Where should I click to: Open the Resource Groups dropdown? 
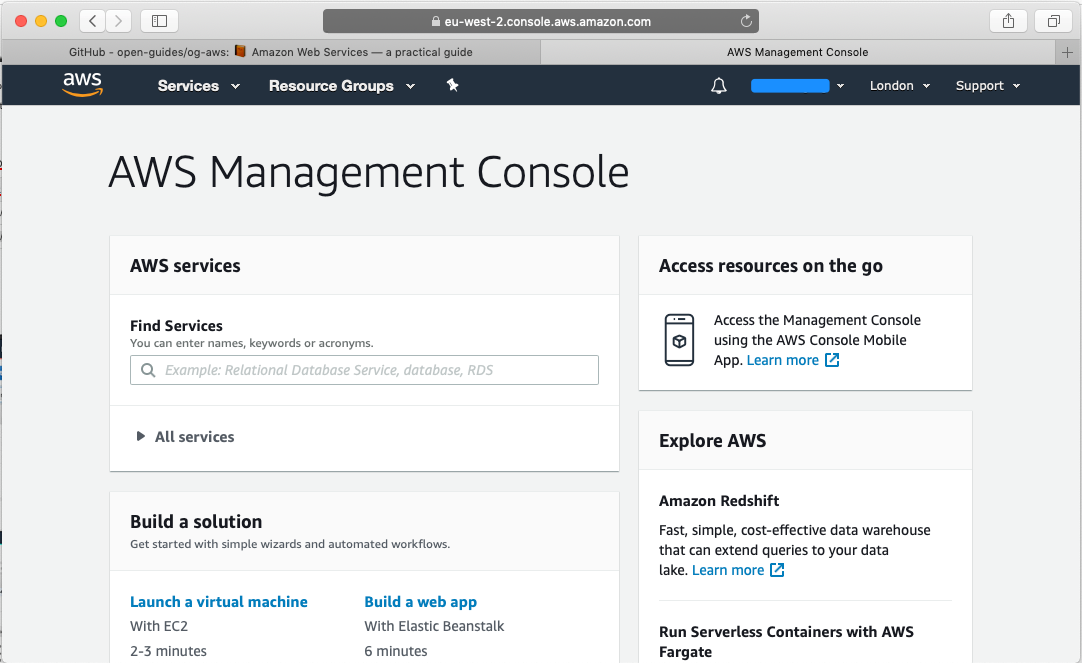(342, 86)
